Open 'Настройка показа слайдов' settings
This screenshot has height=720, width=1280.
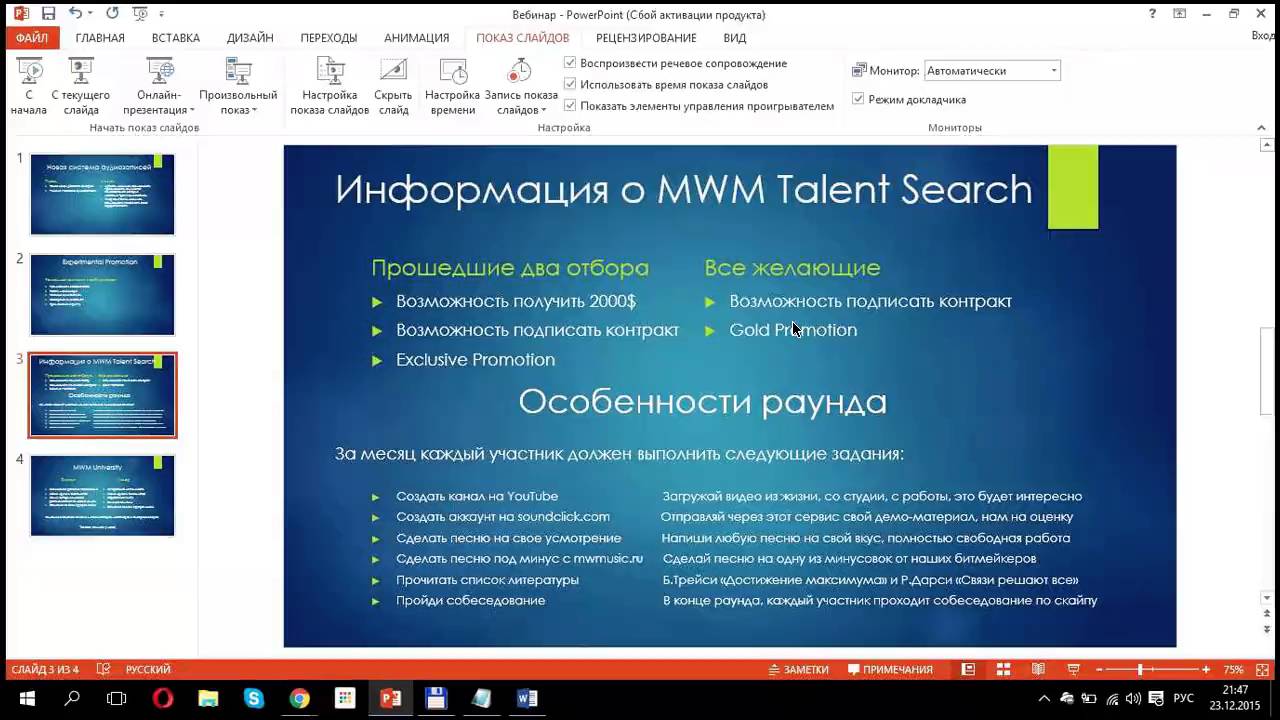(x=330, y=86)
